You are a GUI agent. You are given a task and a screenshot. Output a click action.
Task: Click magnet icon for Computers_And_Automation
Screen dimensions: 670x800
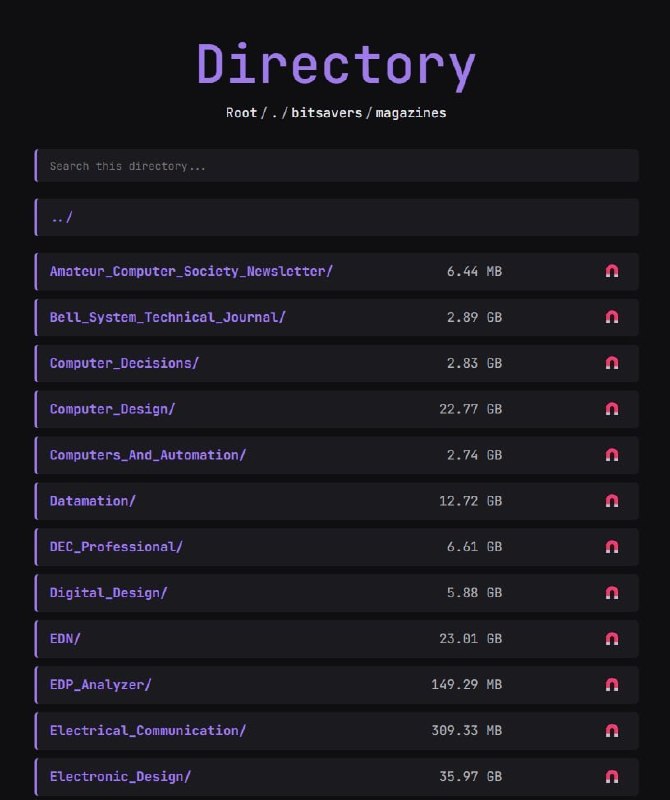[x=612, y=455]
